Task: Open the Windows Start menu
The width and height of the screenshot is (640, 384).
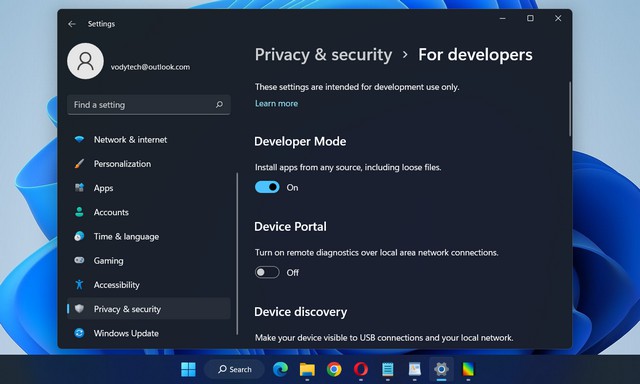Action: (188, 369)
